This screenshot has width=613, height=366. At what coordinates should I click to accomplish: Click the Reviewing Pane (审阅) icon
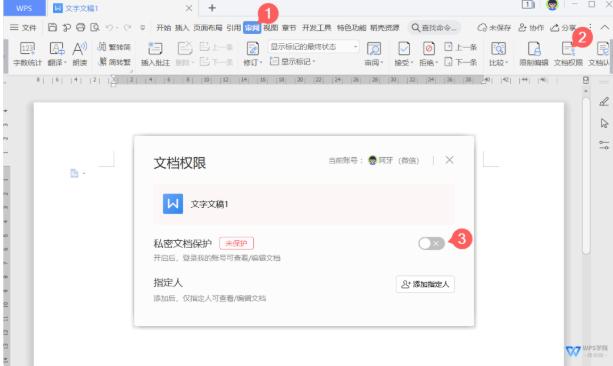(x=374, y=54)
